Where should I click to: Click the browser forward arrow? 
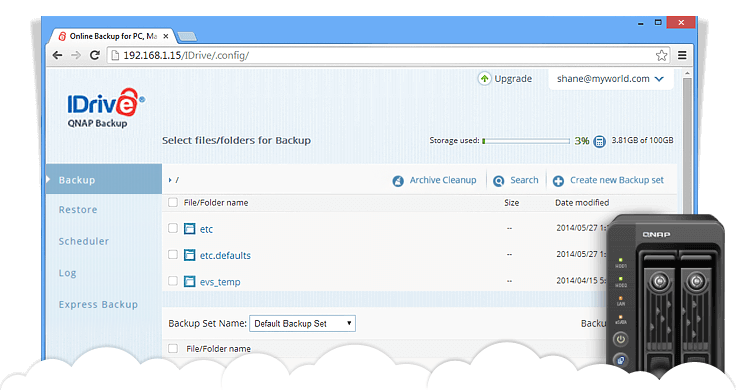[x=75, y=55]
